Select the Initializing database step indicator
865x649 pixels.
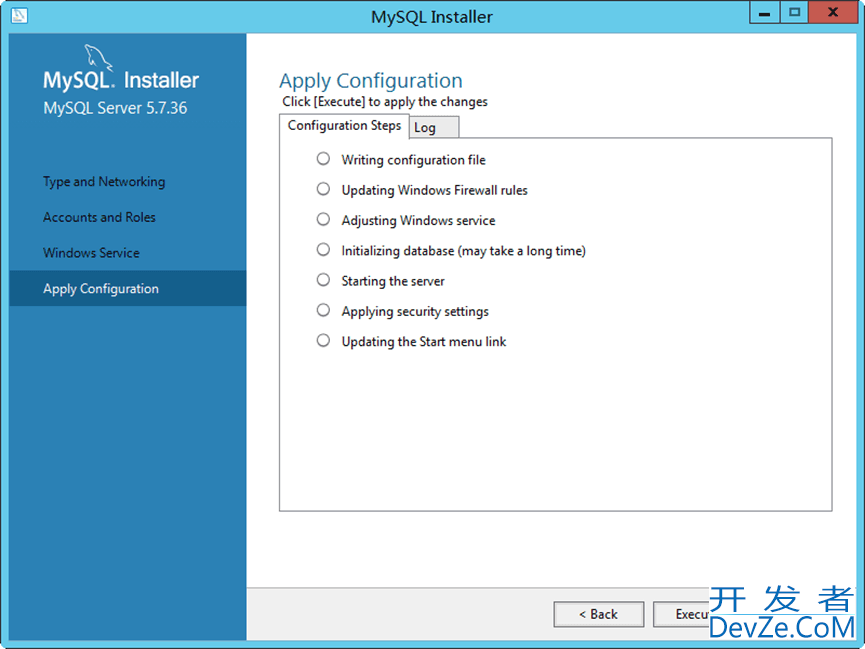(x=323, y=250)
